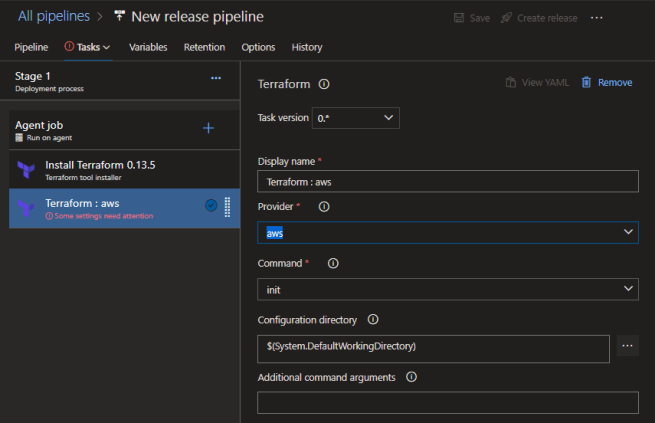
Task: Click the info icon beside Command
Action: tap(333, 263)
